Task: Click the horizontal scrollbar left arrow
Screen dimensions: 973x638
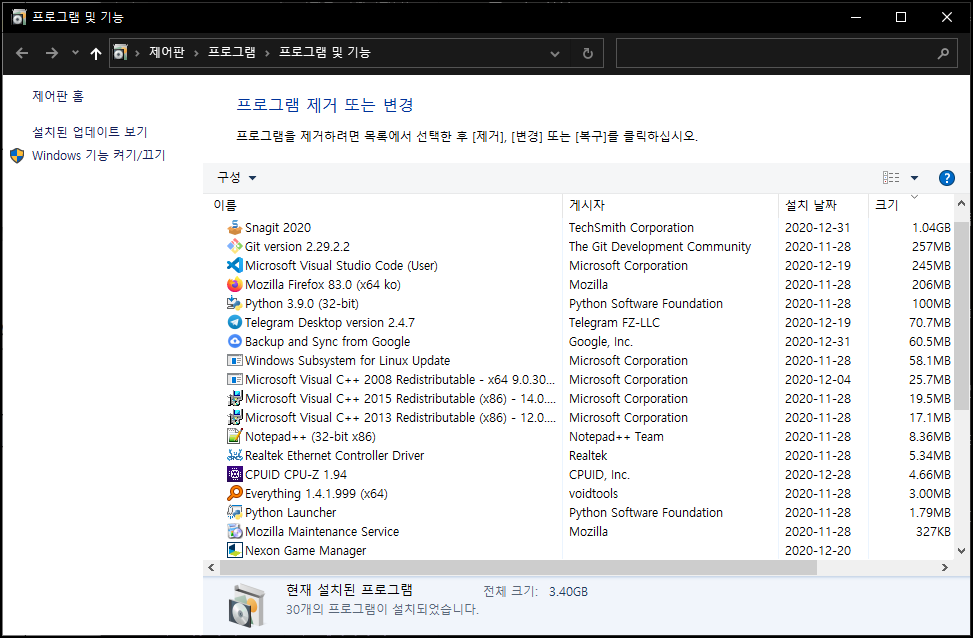Action: (x=211, y=567)
